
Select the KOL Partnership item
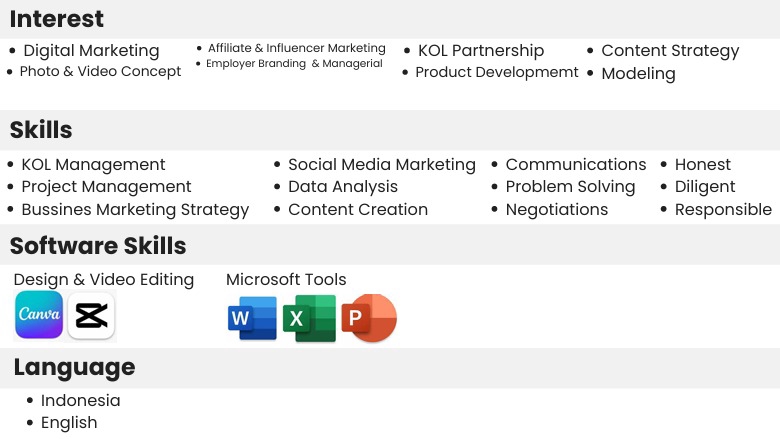coord(481,51)
